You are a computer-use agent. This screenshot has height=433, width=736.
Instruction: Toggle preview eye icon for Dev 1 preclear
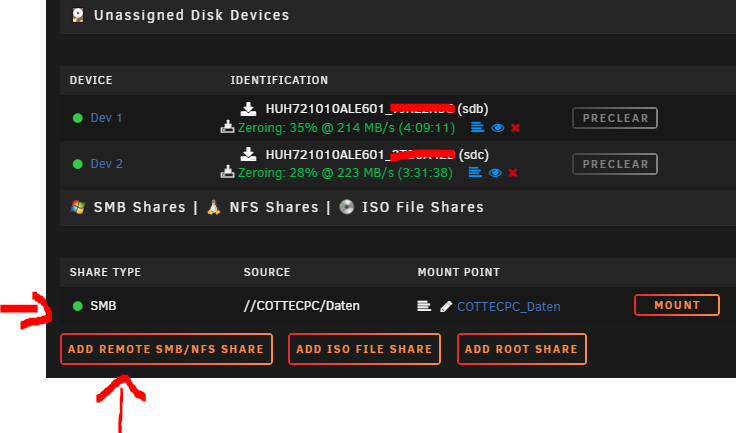498,128
